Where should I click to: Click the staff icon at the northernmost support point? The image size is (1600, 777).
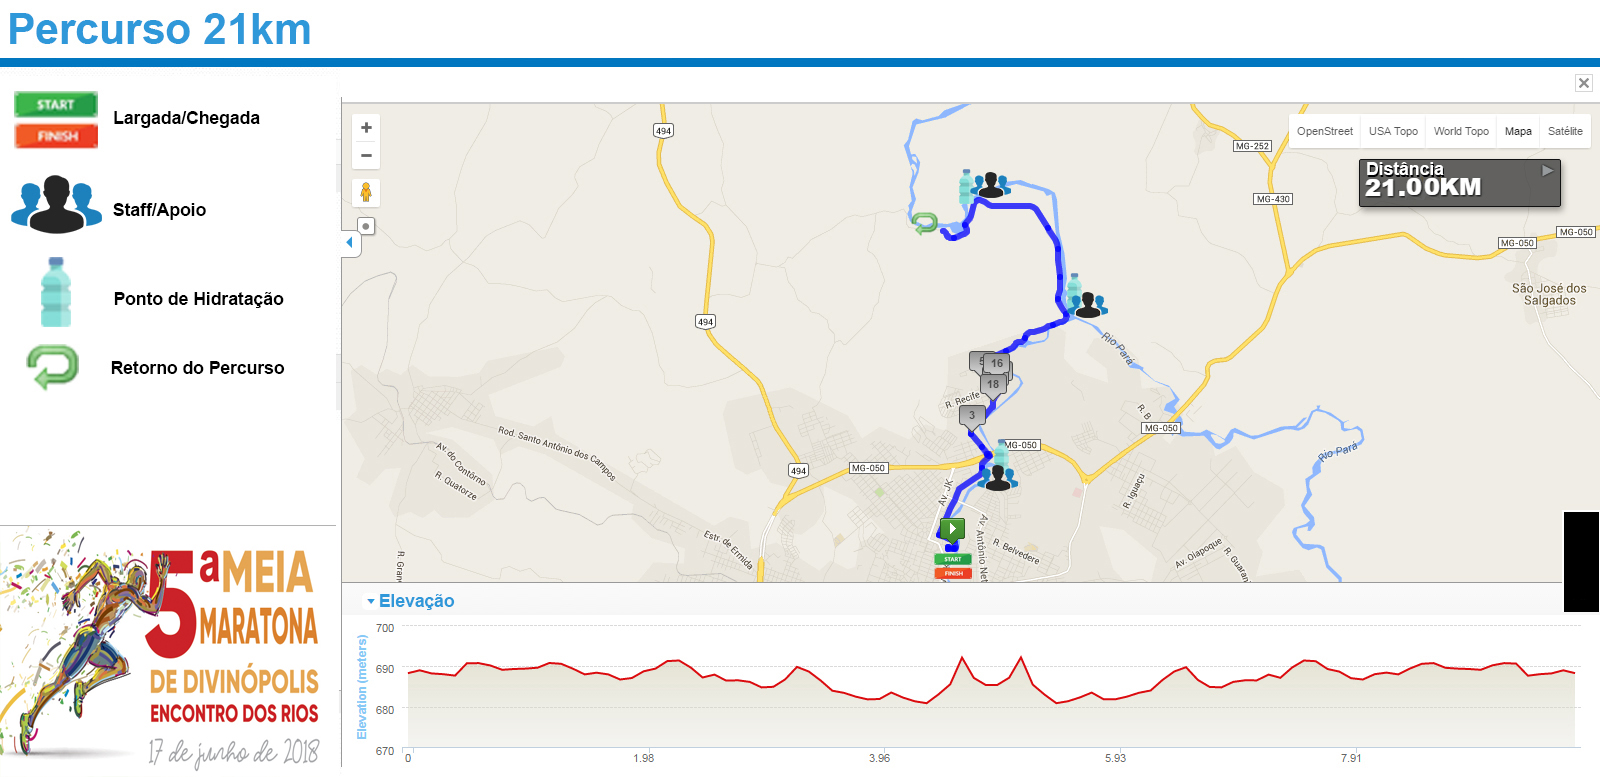pyautogui.click(x=991, y=185)
